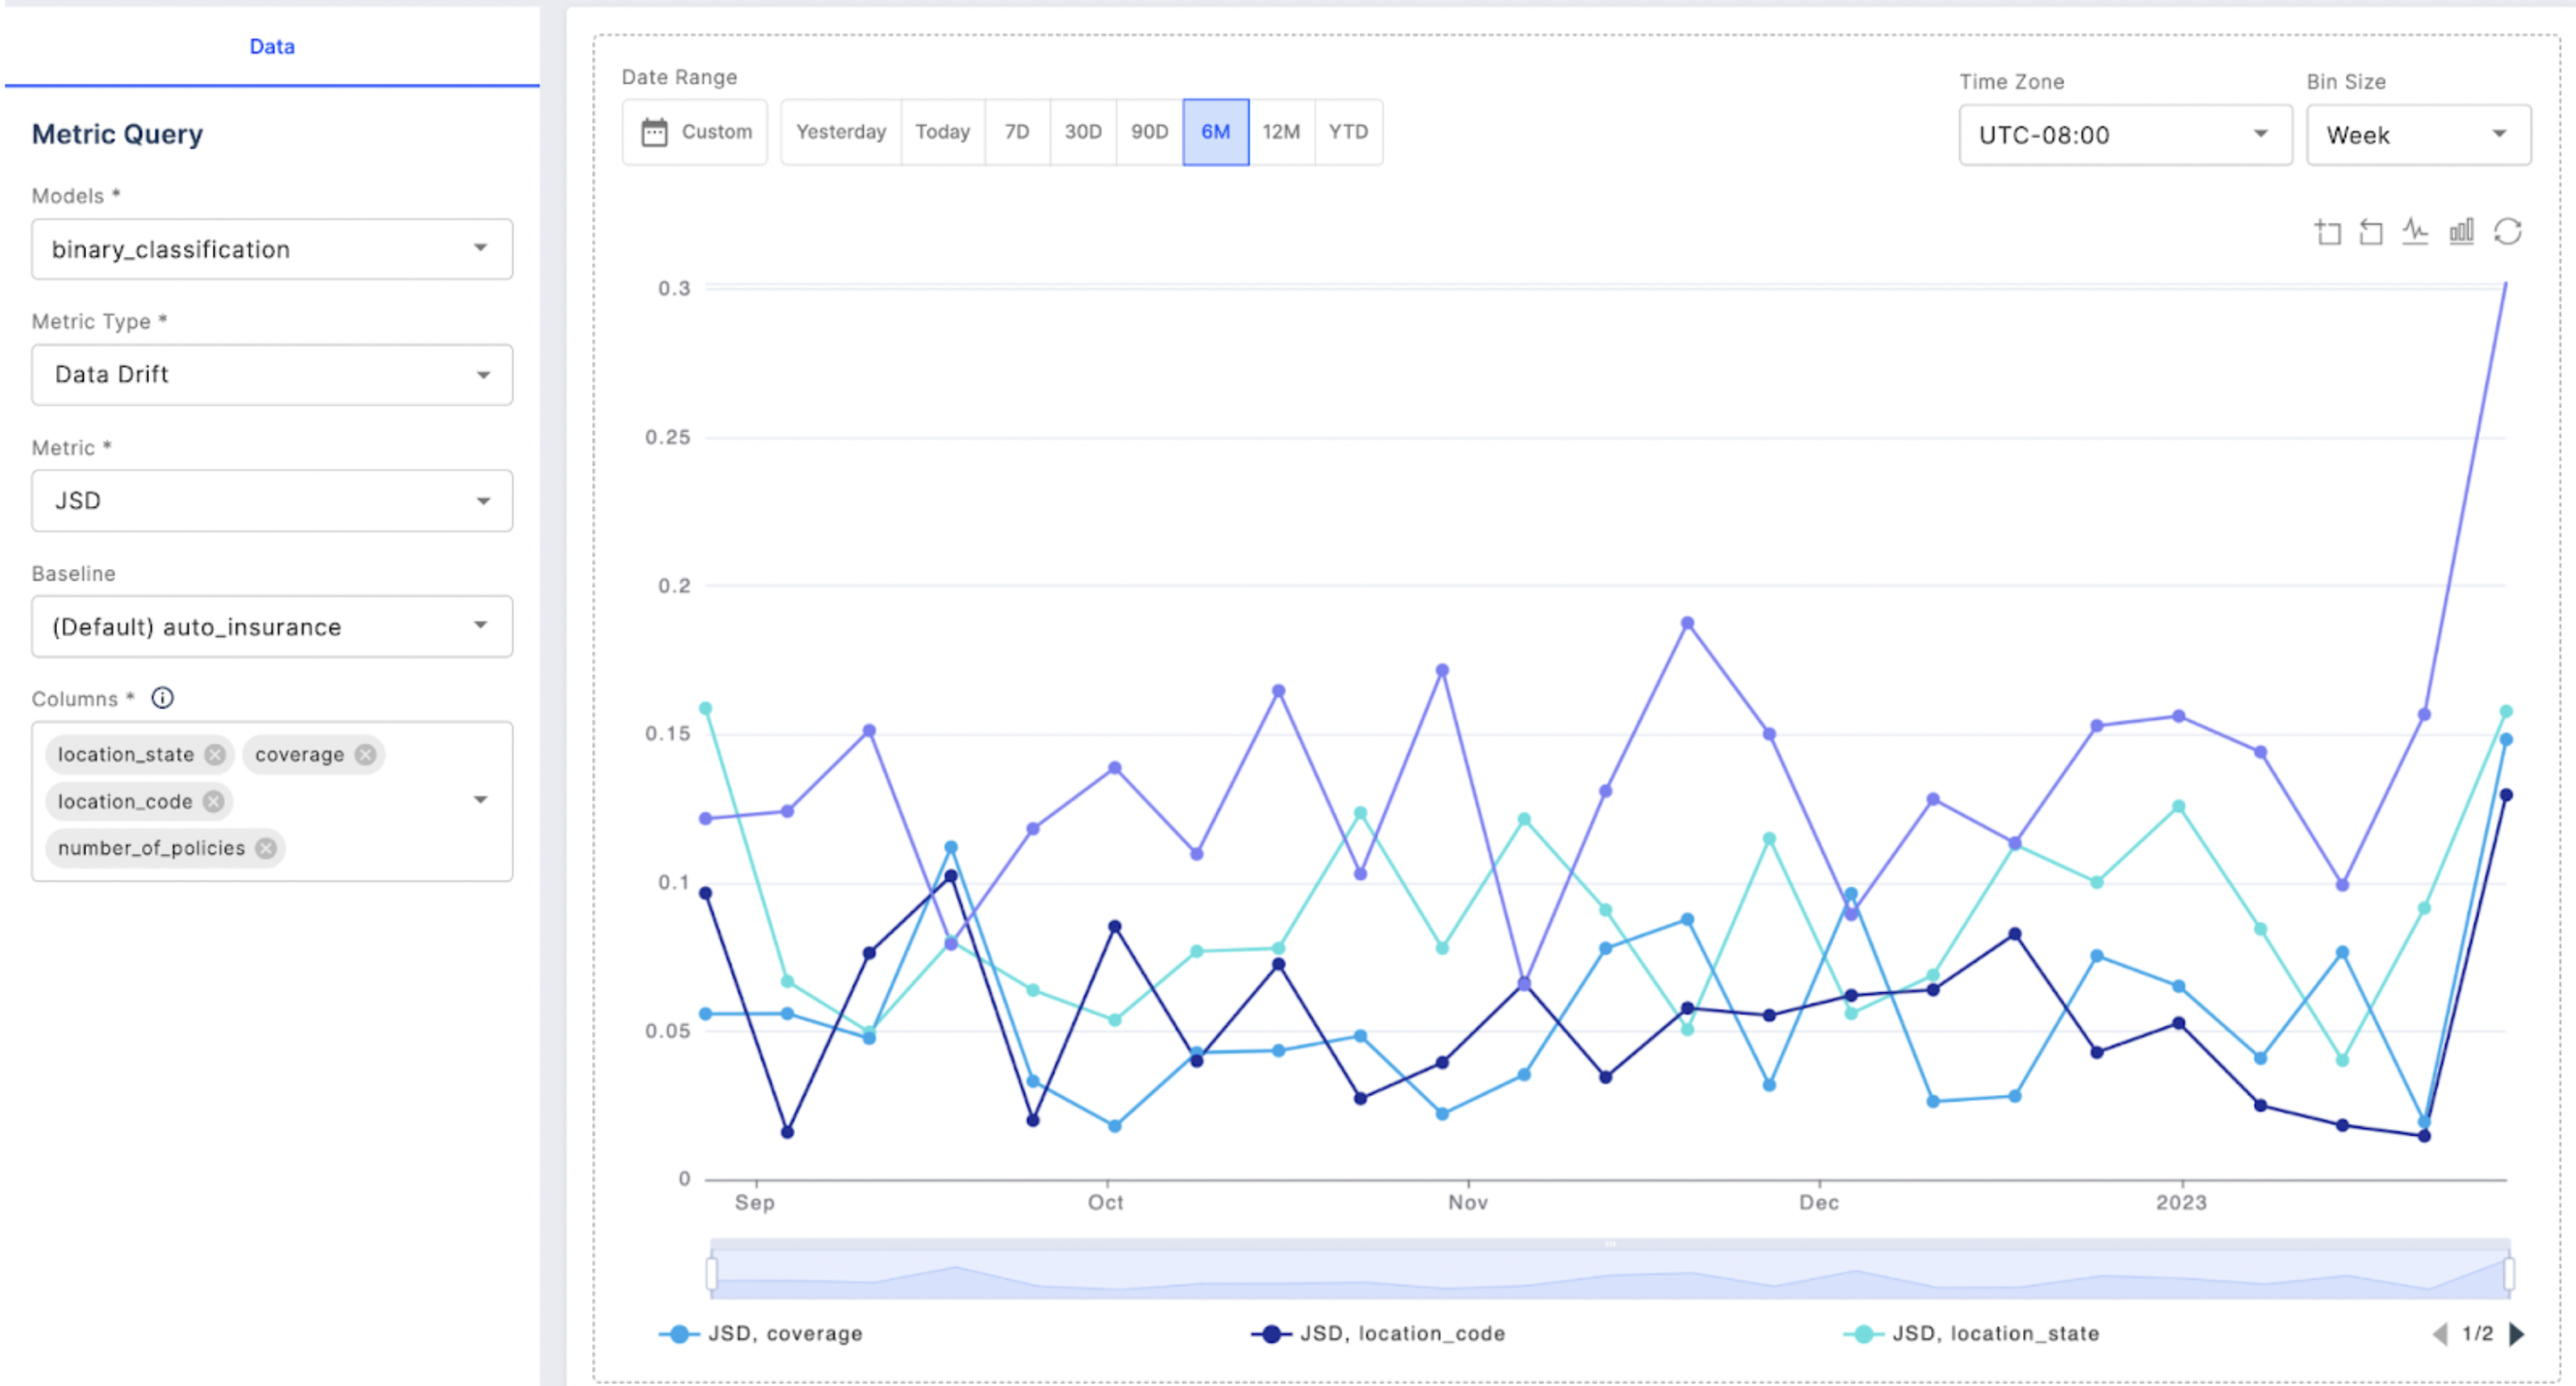Toggle JSD, coverage series in legend
The image size is (2576, 1386).
tap(762, 1333)
